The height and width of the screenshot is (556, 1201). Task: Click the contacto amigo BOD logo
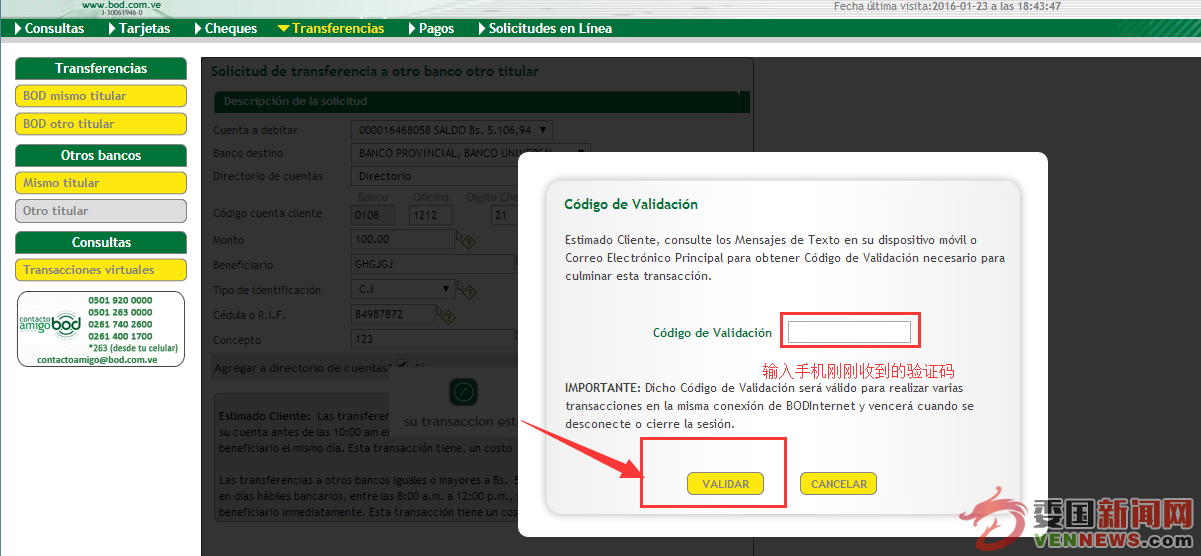point(50,323)
